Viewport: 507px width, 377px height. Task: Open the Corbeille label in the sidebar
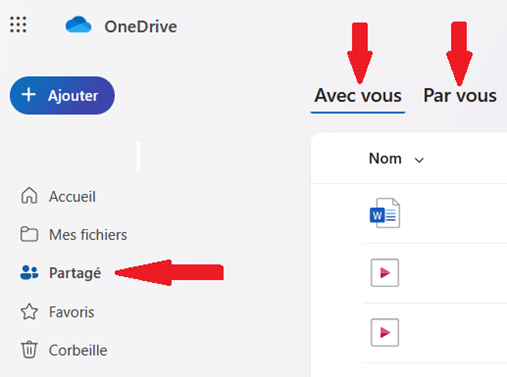coord(78,350)
